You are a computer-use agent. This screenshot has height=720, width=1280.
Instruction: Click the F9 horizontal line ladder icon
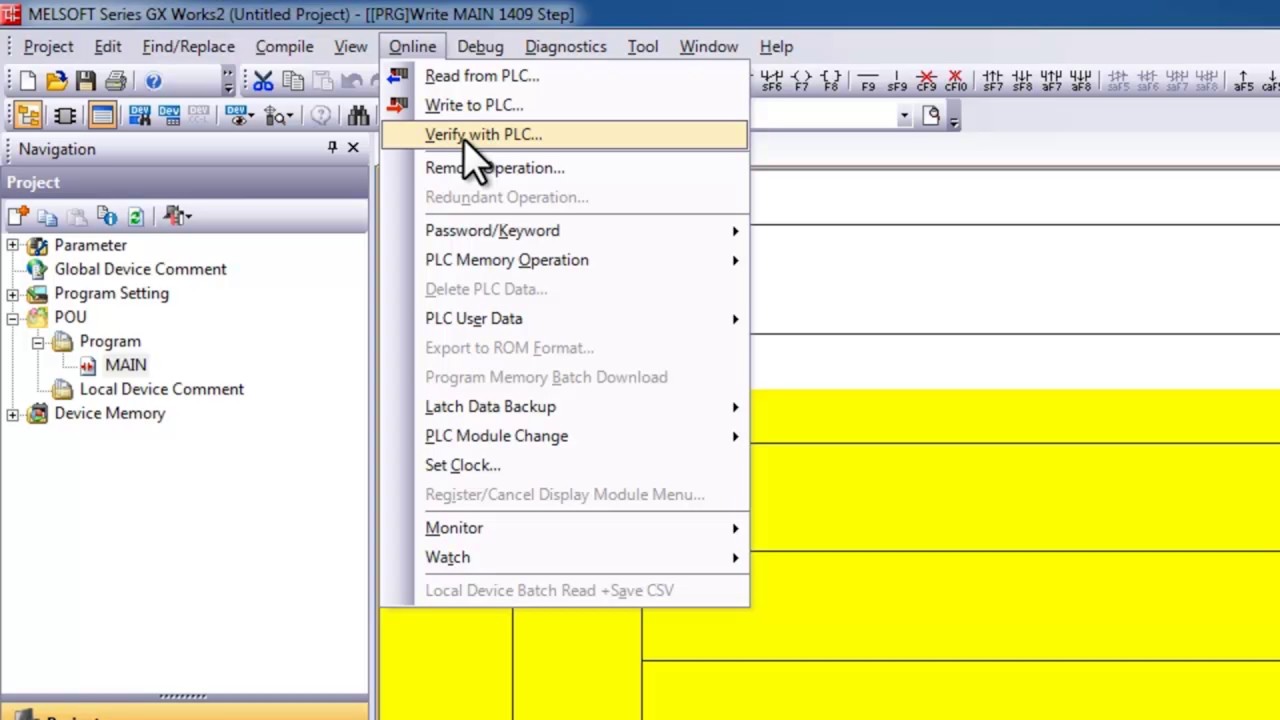(x=868, y=81)
